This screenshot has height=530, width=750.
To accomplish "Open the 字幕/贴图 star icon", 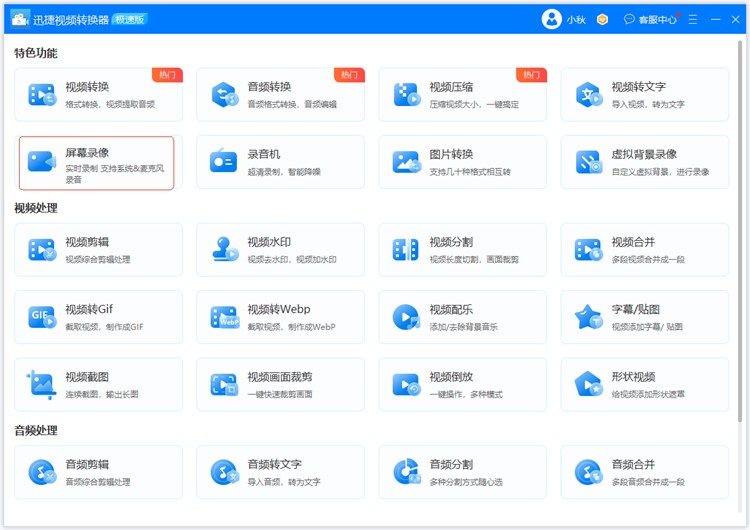I will pos(588,317).
